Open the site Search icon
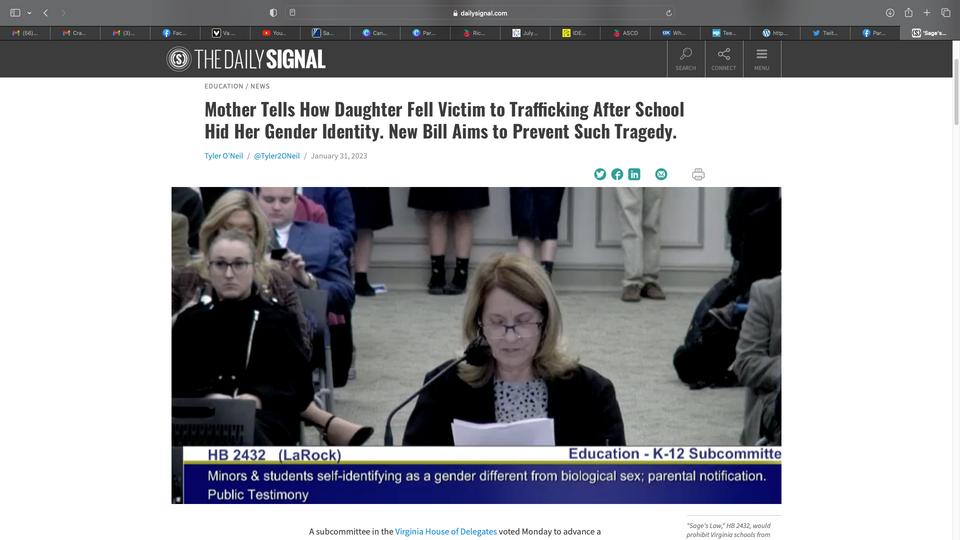Image resolution: width=960 pixels, height=540 pixels. (x=686, y=59)
